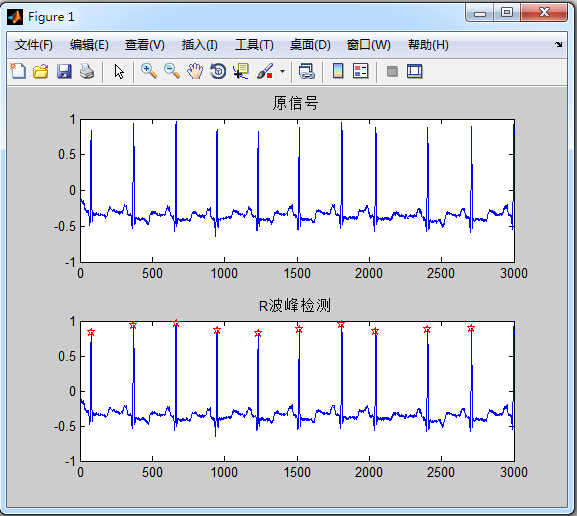The height and width of the screenshot is (516, 577).
Task: Insert Legend with the toolbar icon
Action: (x=360, y=71)
